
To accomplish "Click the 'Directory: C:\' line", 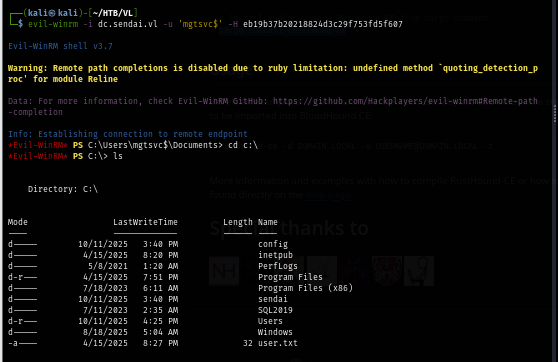I will (x=63, y=189).
